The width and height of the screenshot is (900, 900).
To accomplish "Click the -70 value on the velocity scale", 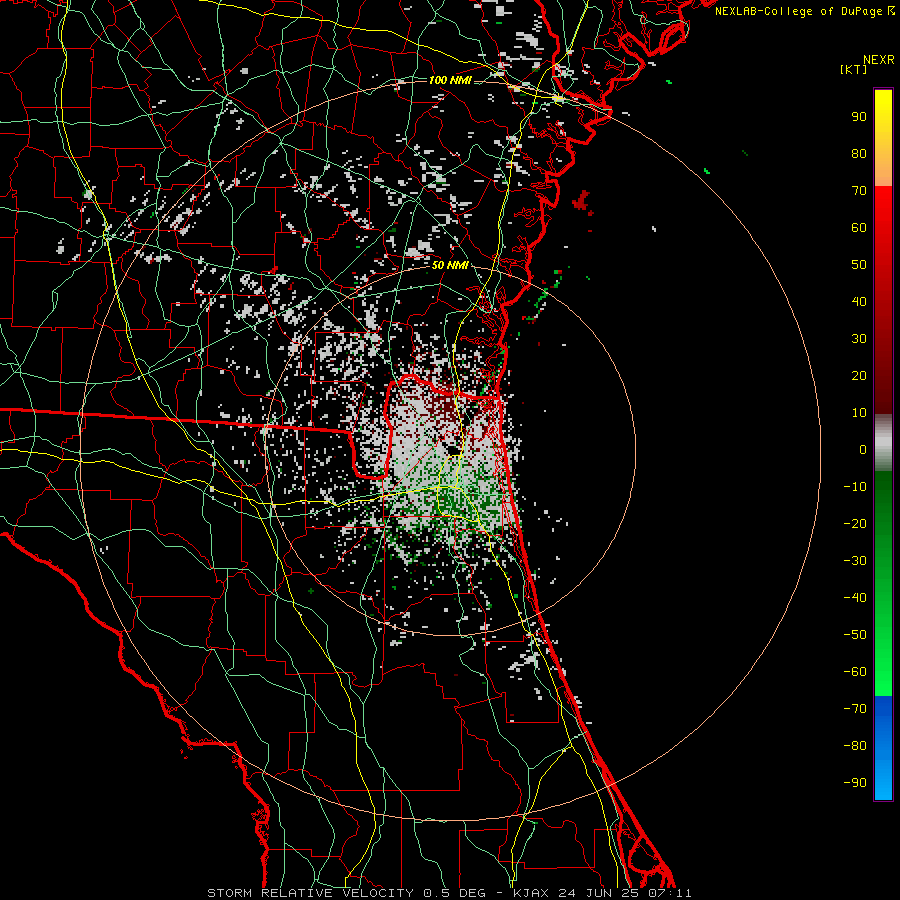I will [x=855, y=709].
